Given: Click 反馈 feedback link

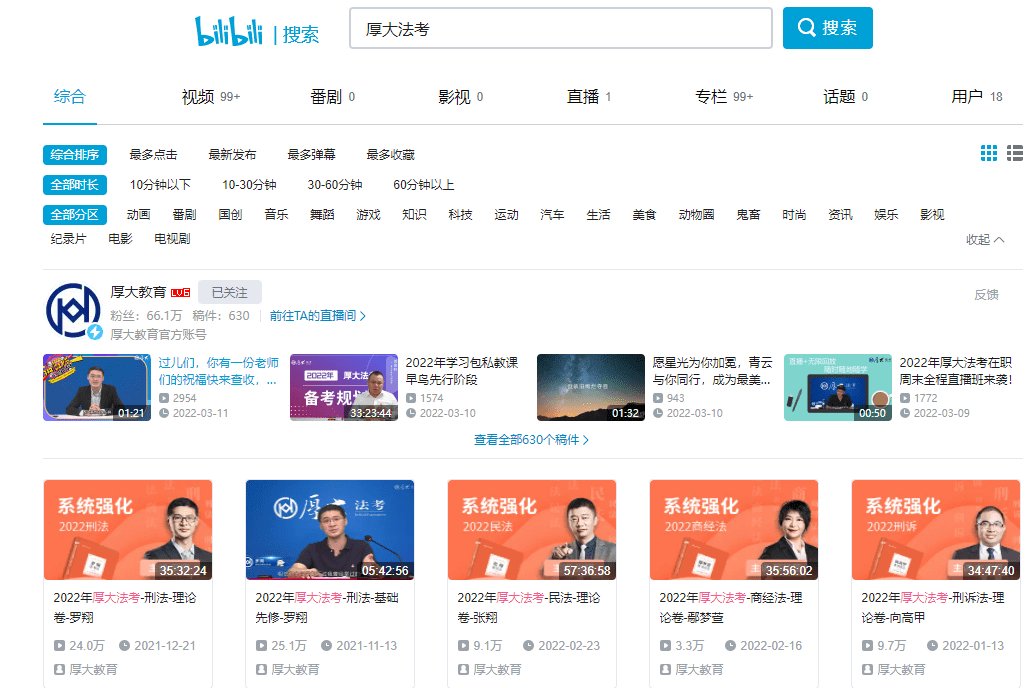Looking at the screenshot, I should click(987, 295).
